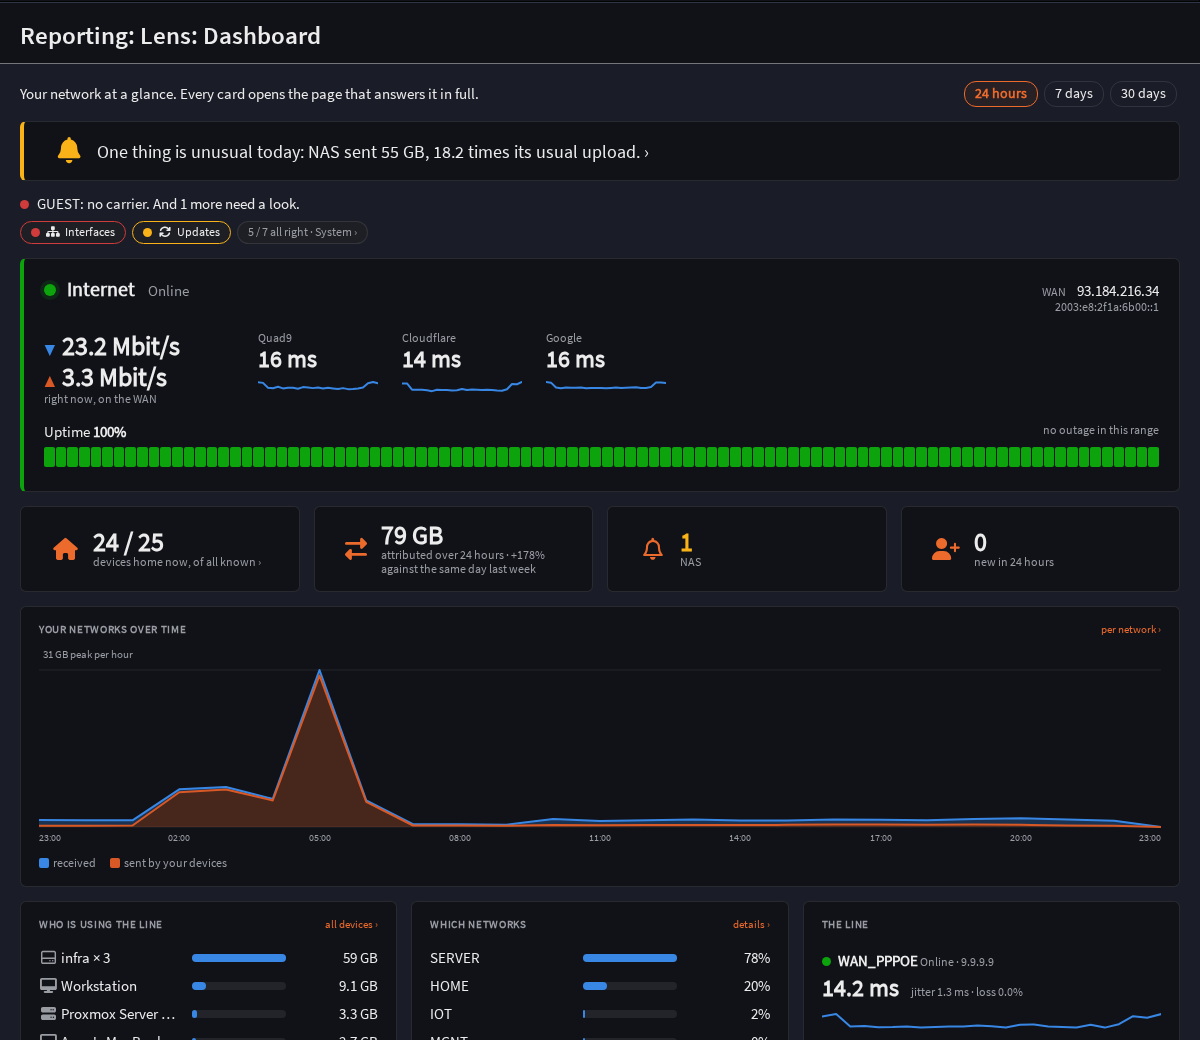The width and height of the screenshot is (1200, 1040).
Task: Click the Proxmox Server icon
Action: coord(48,1014)
